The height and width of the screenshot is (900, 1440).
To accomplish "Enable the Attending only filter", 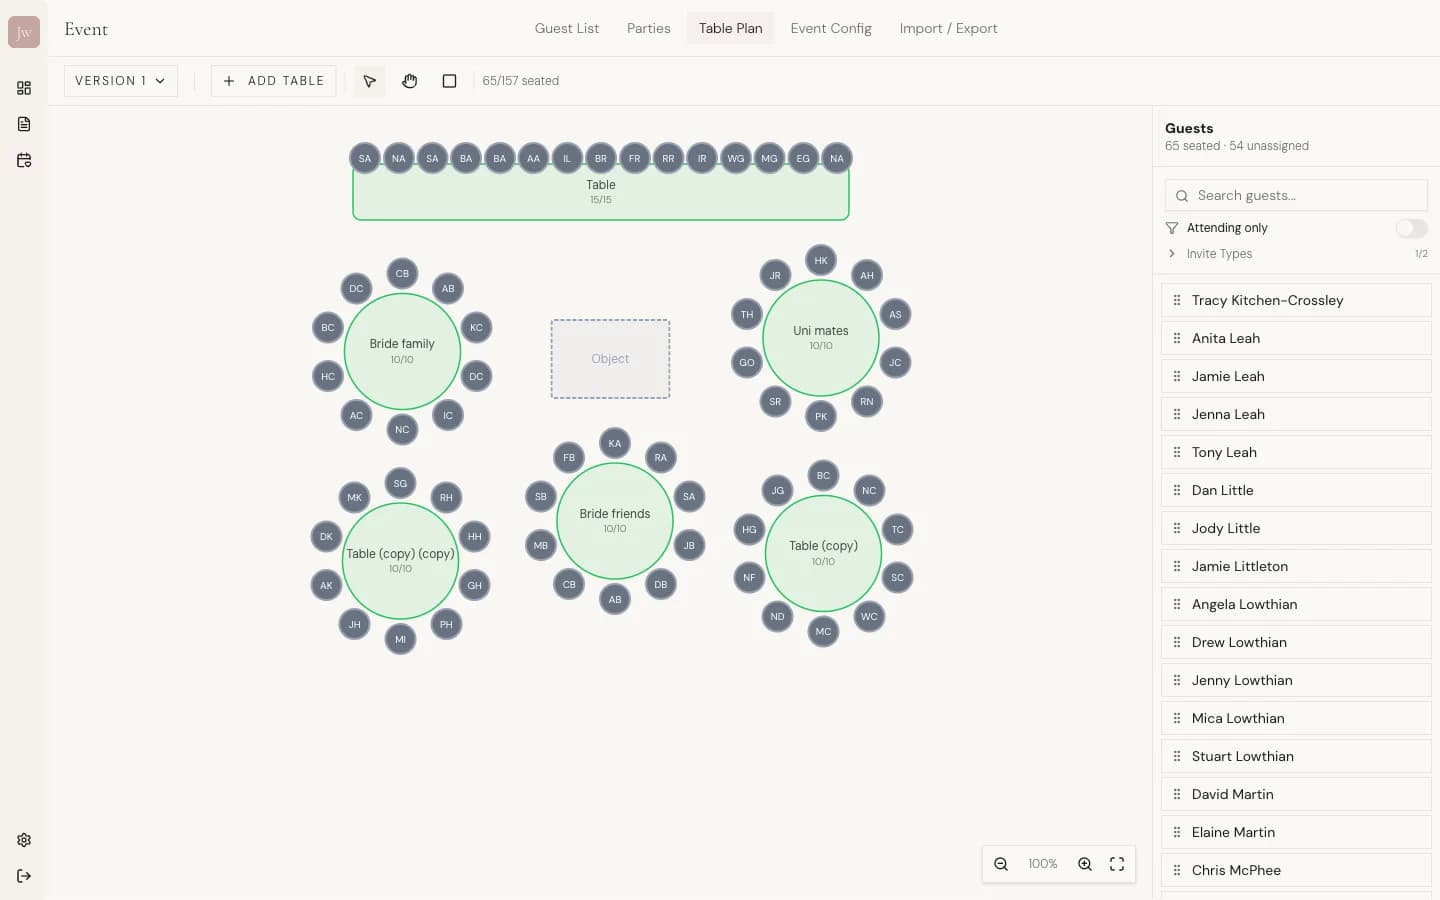I will coord(1411,228).
